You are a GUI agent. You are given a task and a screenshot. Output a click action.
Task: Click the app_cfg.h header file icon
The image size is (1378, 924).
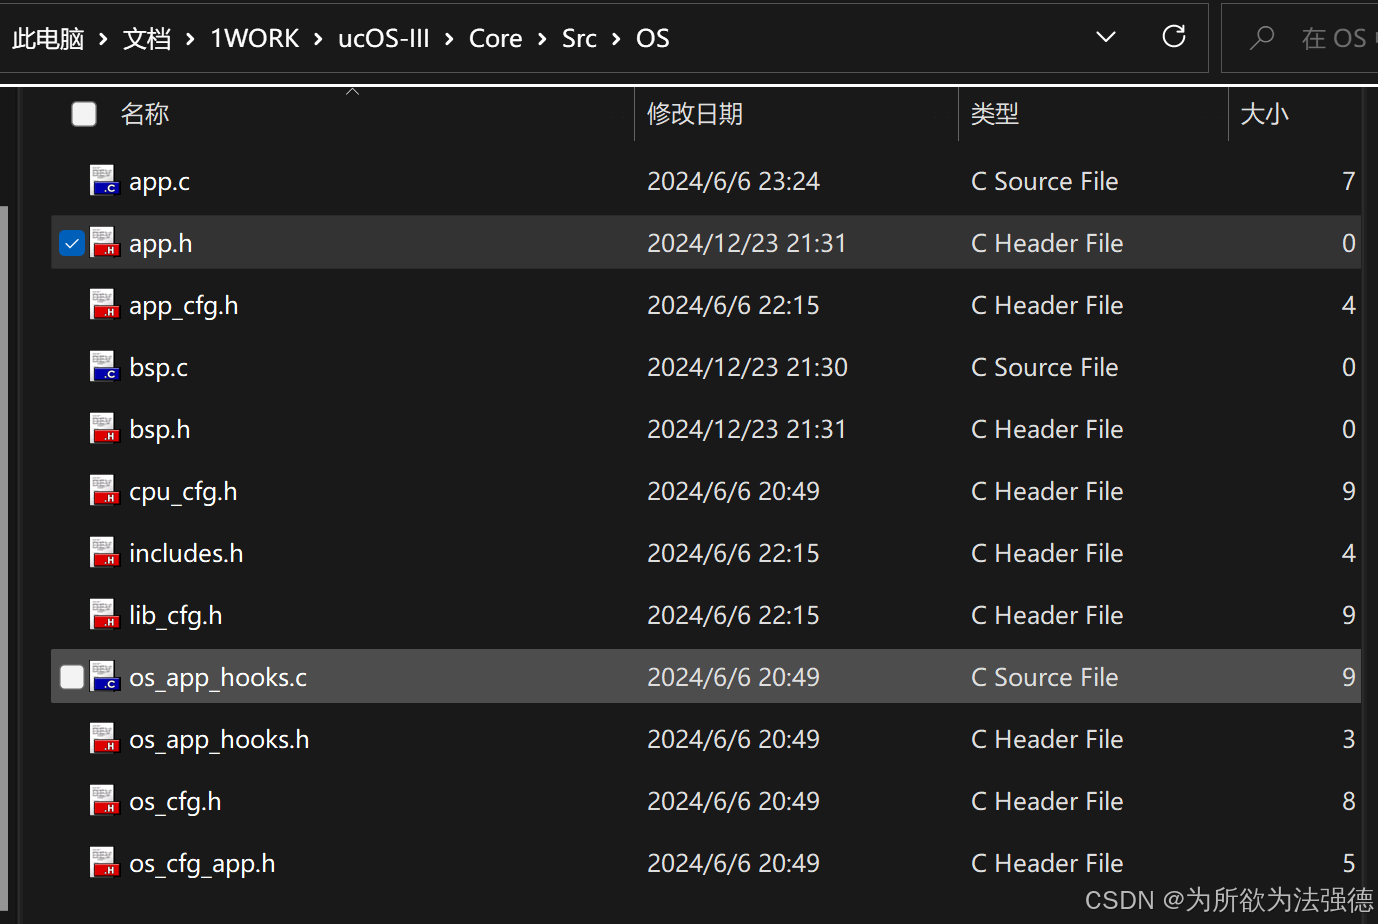(x=105, y=304)
